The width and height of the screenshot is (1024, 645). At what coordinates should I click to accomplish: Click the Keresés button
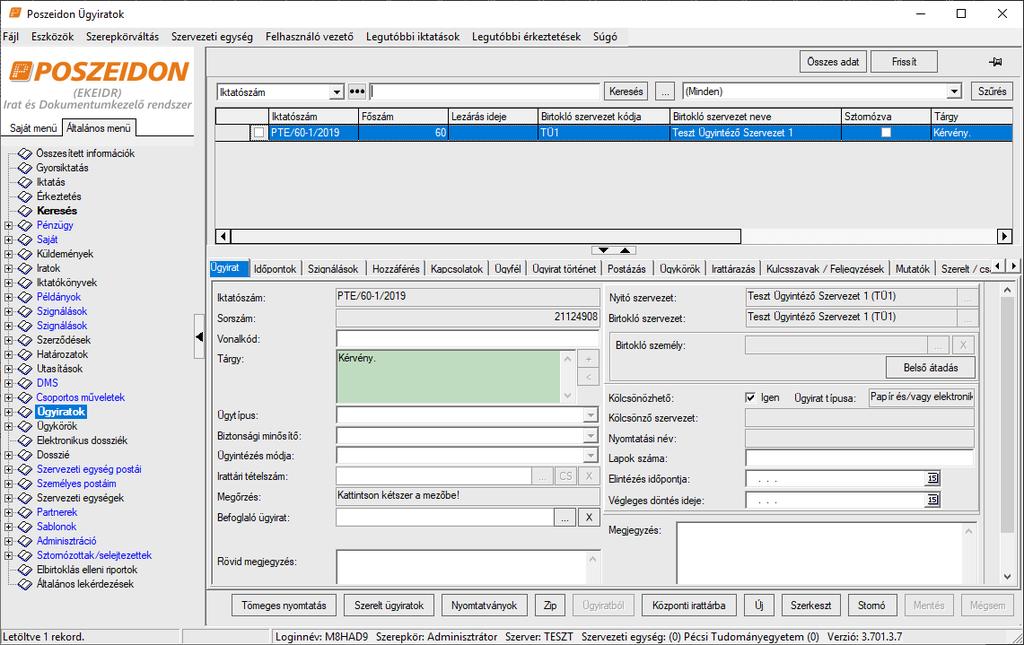[626, 91]
